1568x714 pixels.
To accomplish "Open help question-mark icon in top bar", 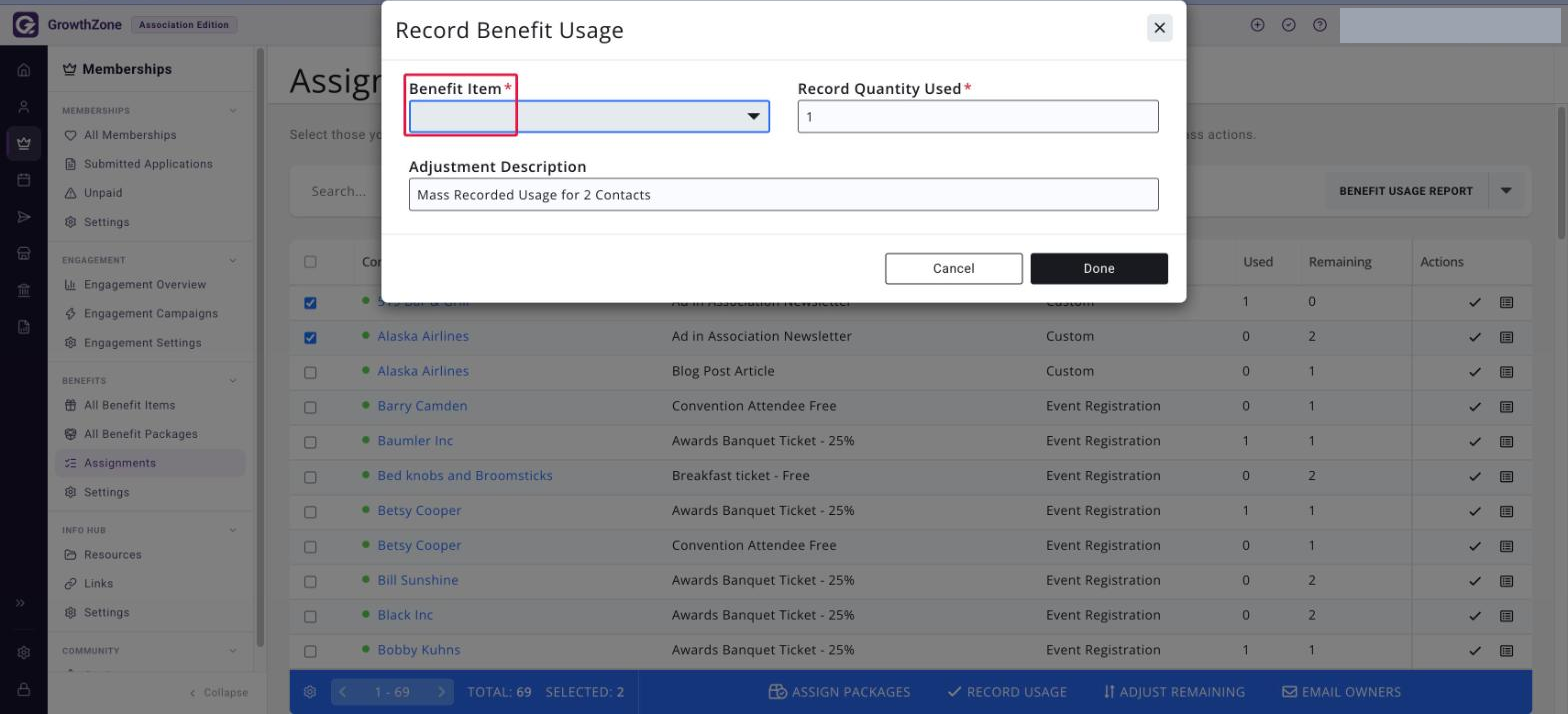I will 1320,25.
